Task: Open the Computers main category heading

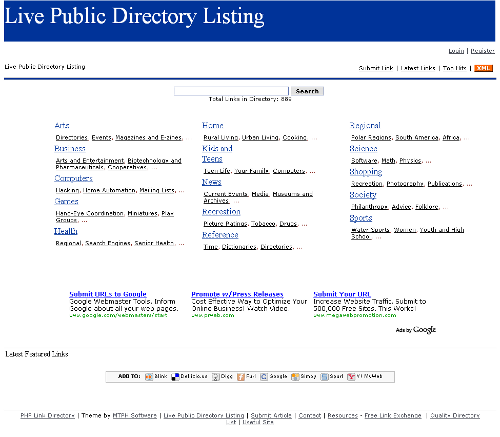Action: tap(74, 178)
